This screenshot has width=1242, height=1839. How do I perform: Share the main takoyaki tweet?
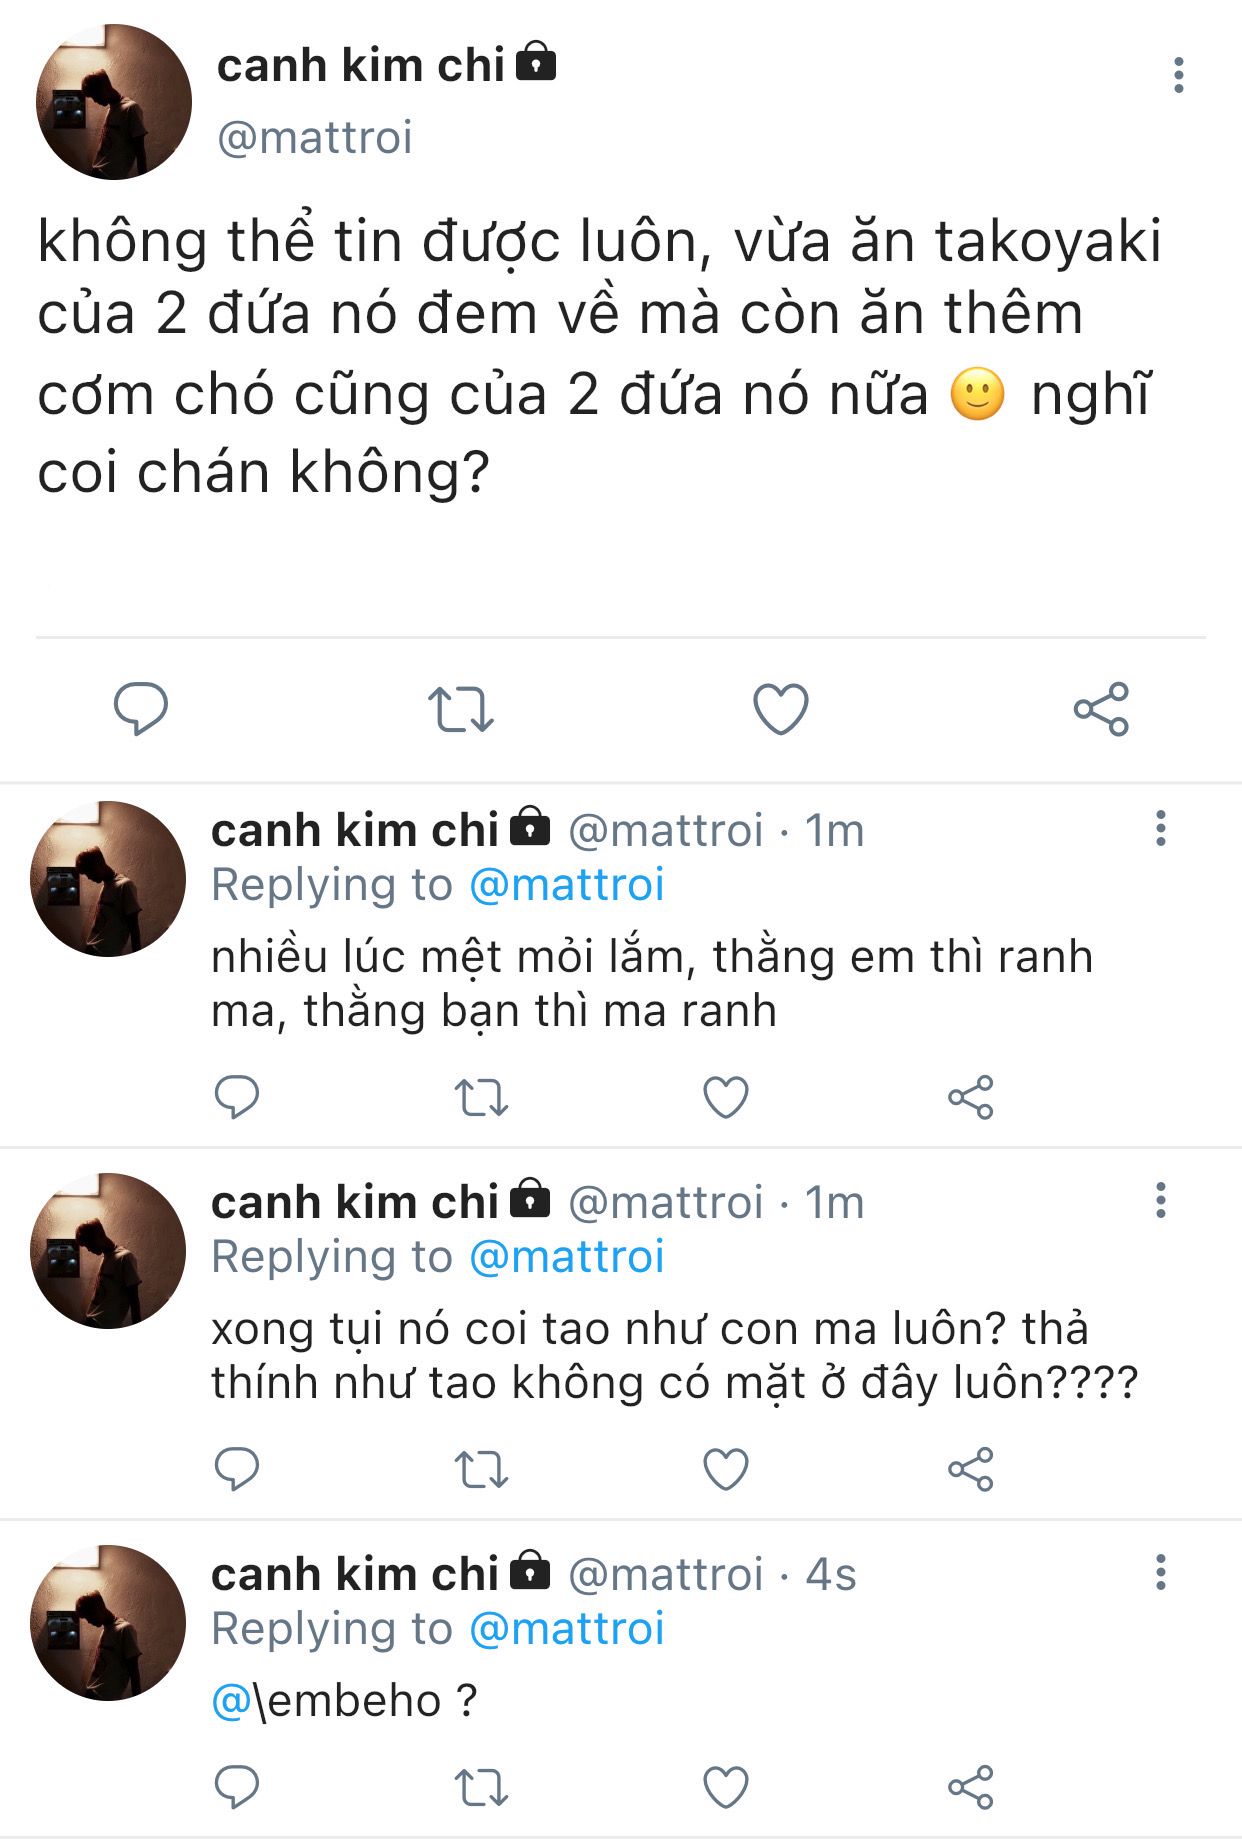click(x=1101, y=709)
